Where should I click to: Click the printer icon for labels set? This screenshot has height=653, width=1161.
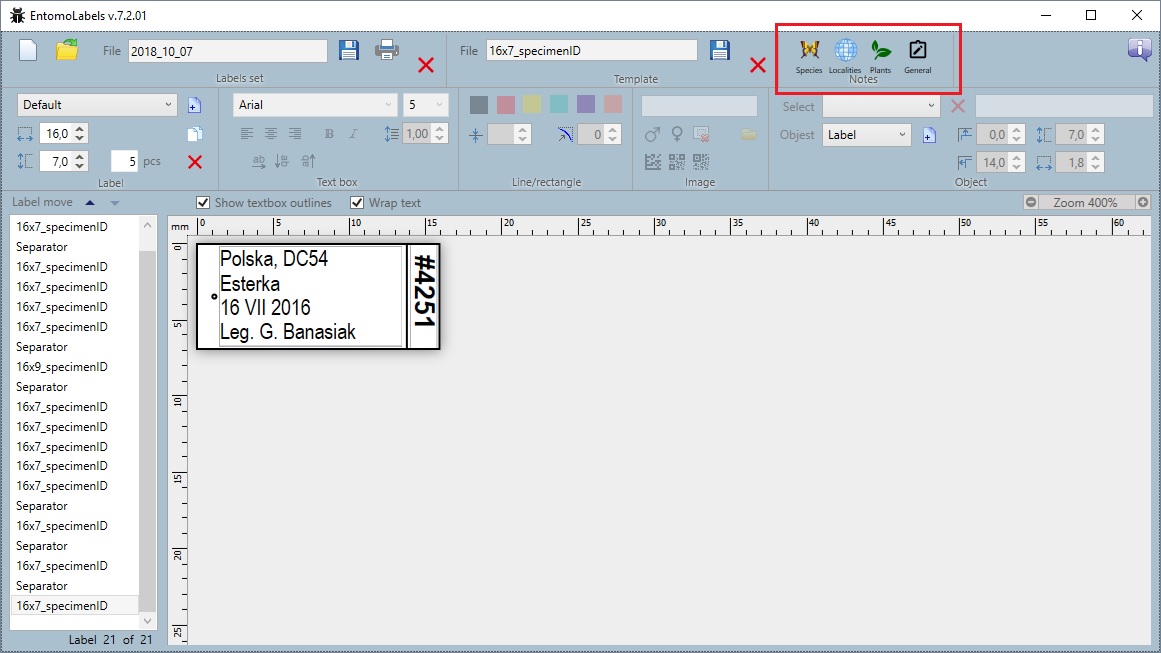point(387,50)
